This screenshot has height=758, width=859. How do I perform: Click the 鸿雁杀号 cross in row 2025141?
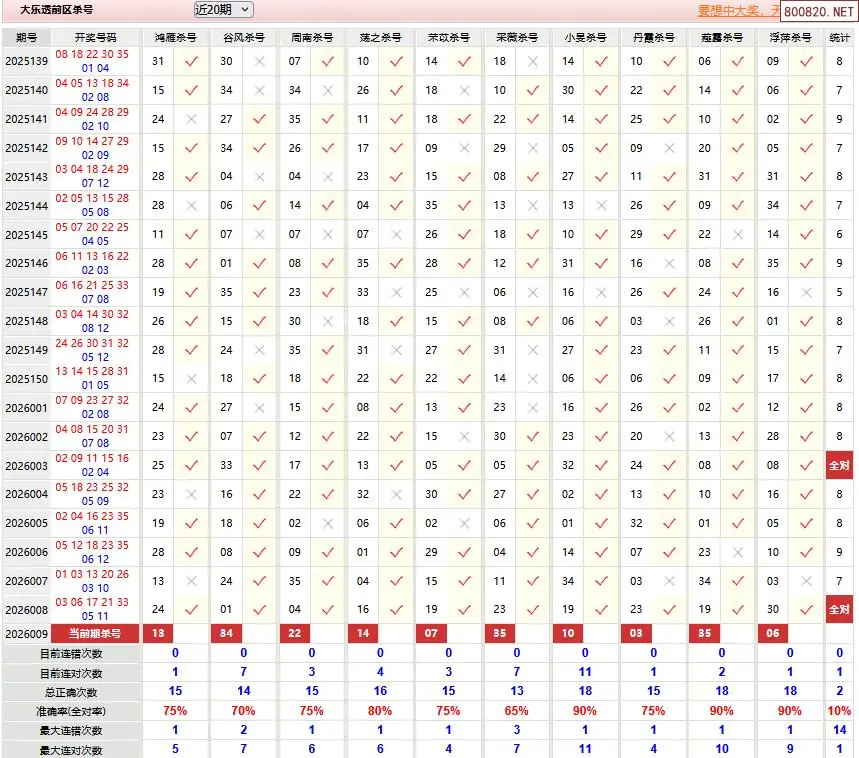coord(191,119)
